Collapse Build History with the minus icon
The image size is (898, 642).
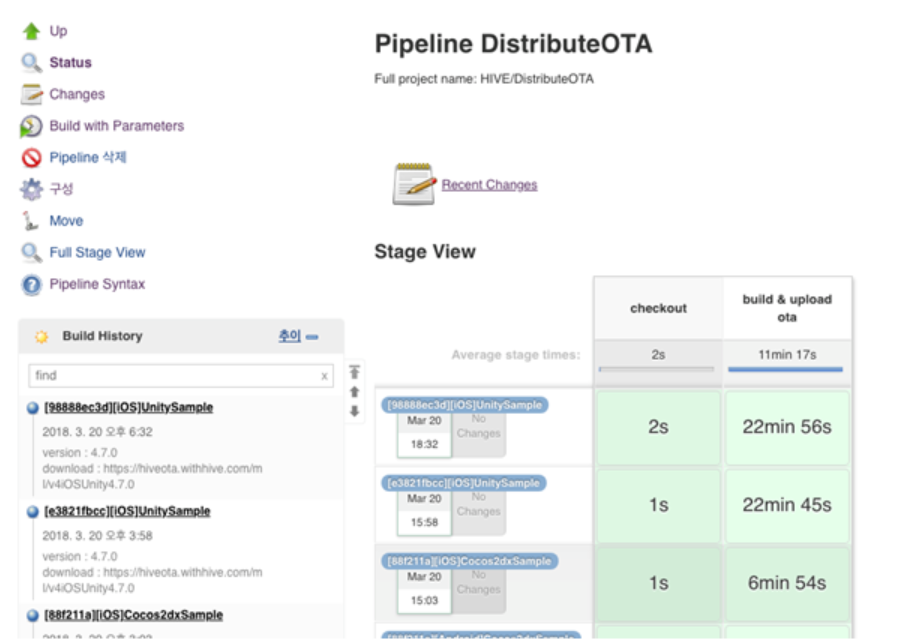tap(312, 338)
